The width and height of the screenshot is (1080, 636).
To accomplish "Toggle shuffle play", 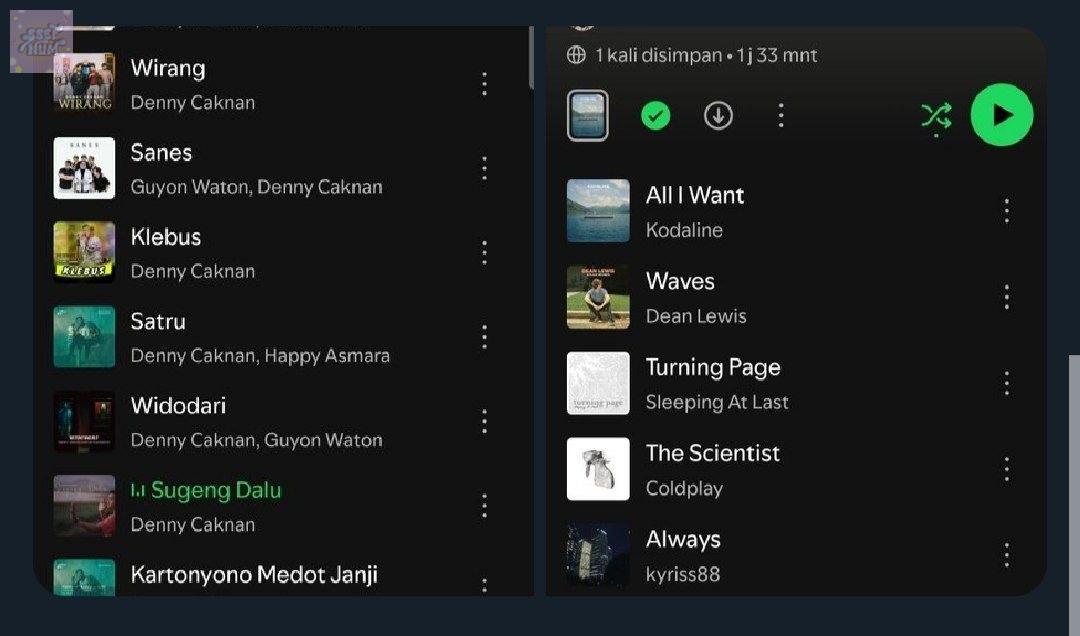I will pyautogui.click(x=937, y=116).
